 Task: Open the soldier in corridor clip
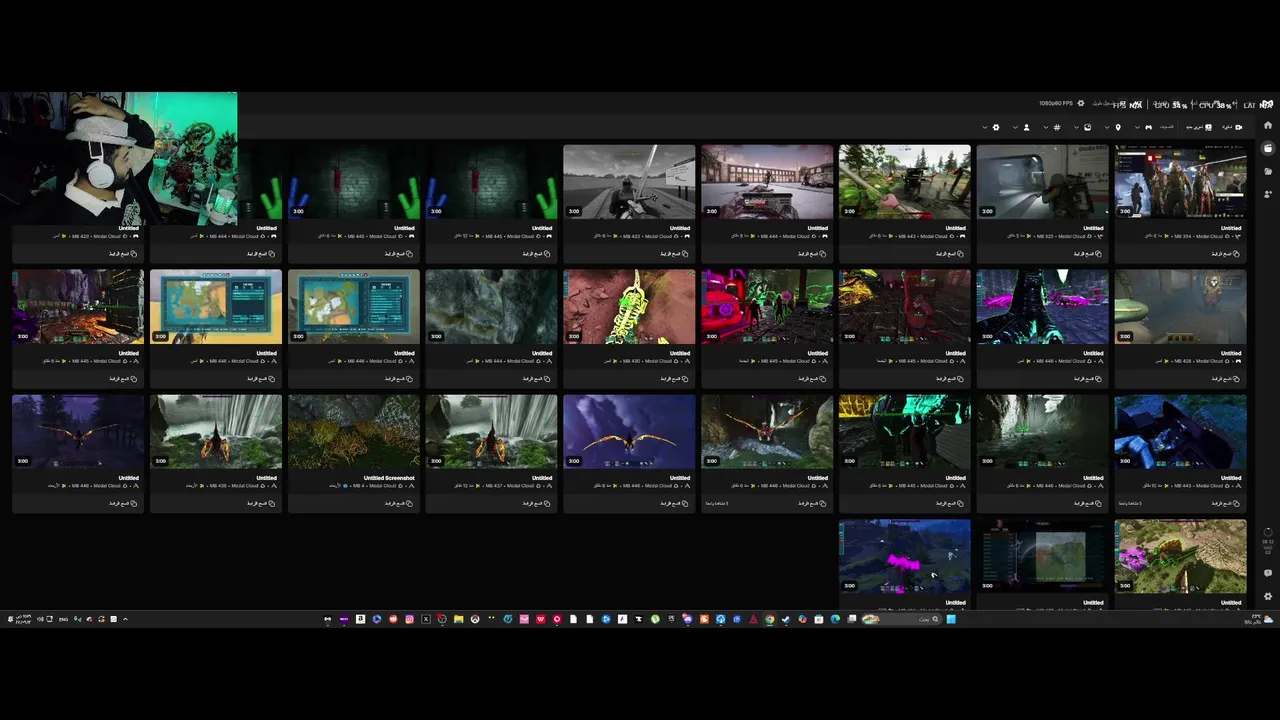(x=1043, y=182)
